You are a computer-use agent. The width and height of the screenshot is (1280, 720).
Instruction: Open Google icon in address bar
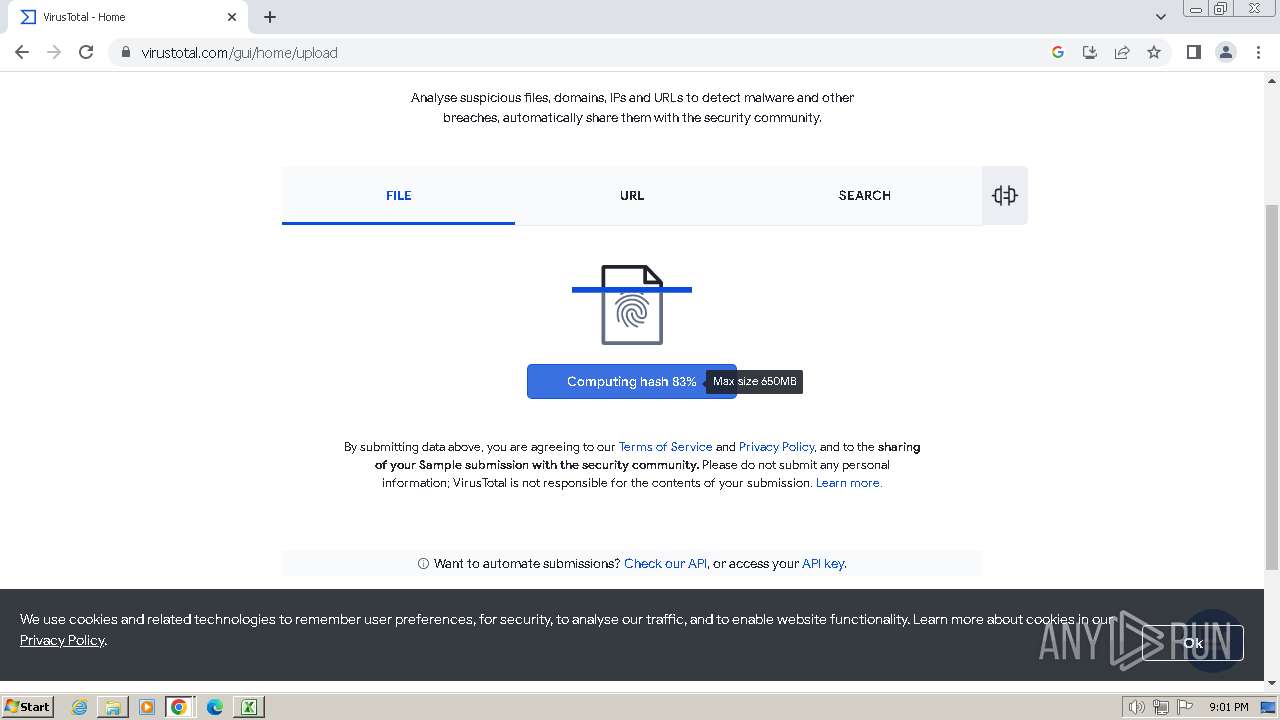pyautogui.click(x=1058, y=52)
